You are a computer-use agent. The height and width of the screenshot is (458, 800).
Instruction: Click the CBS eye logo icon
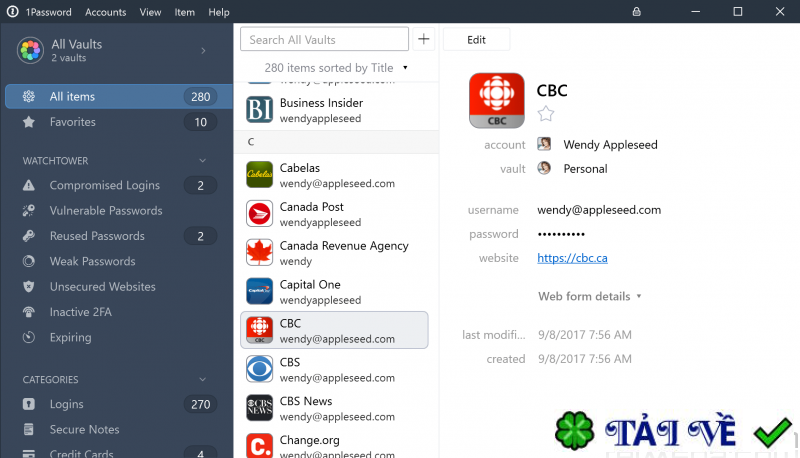coord(259,369)
